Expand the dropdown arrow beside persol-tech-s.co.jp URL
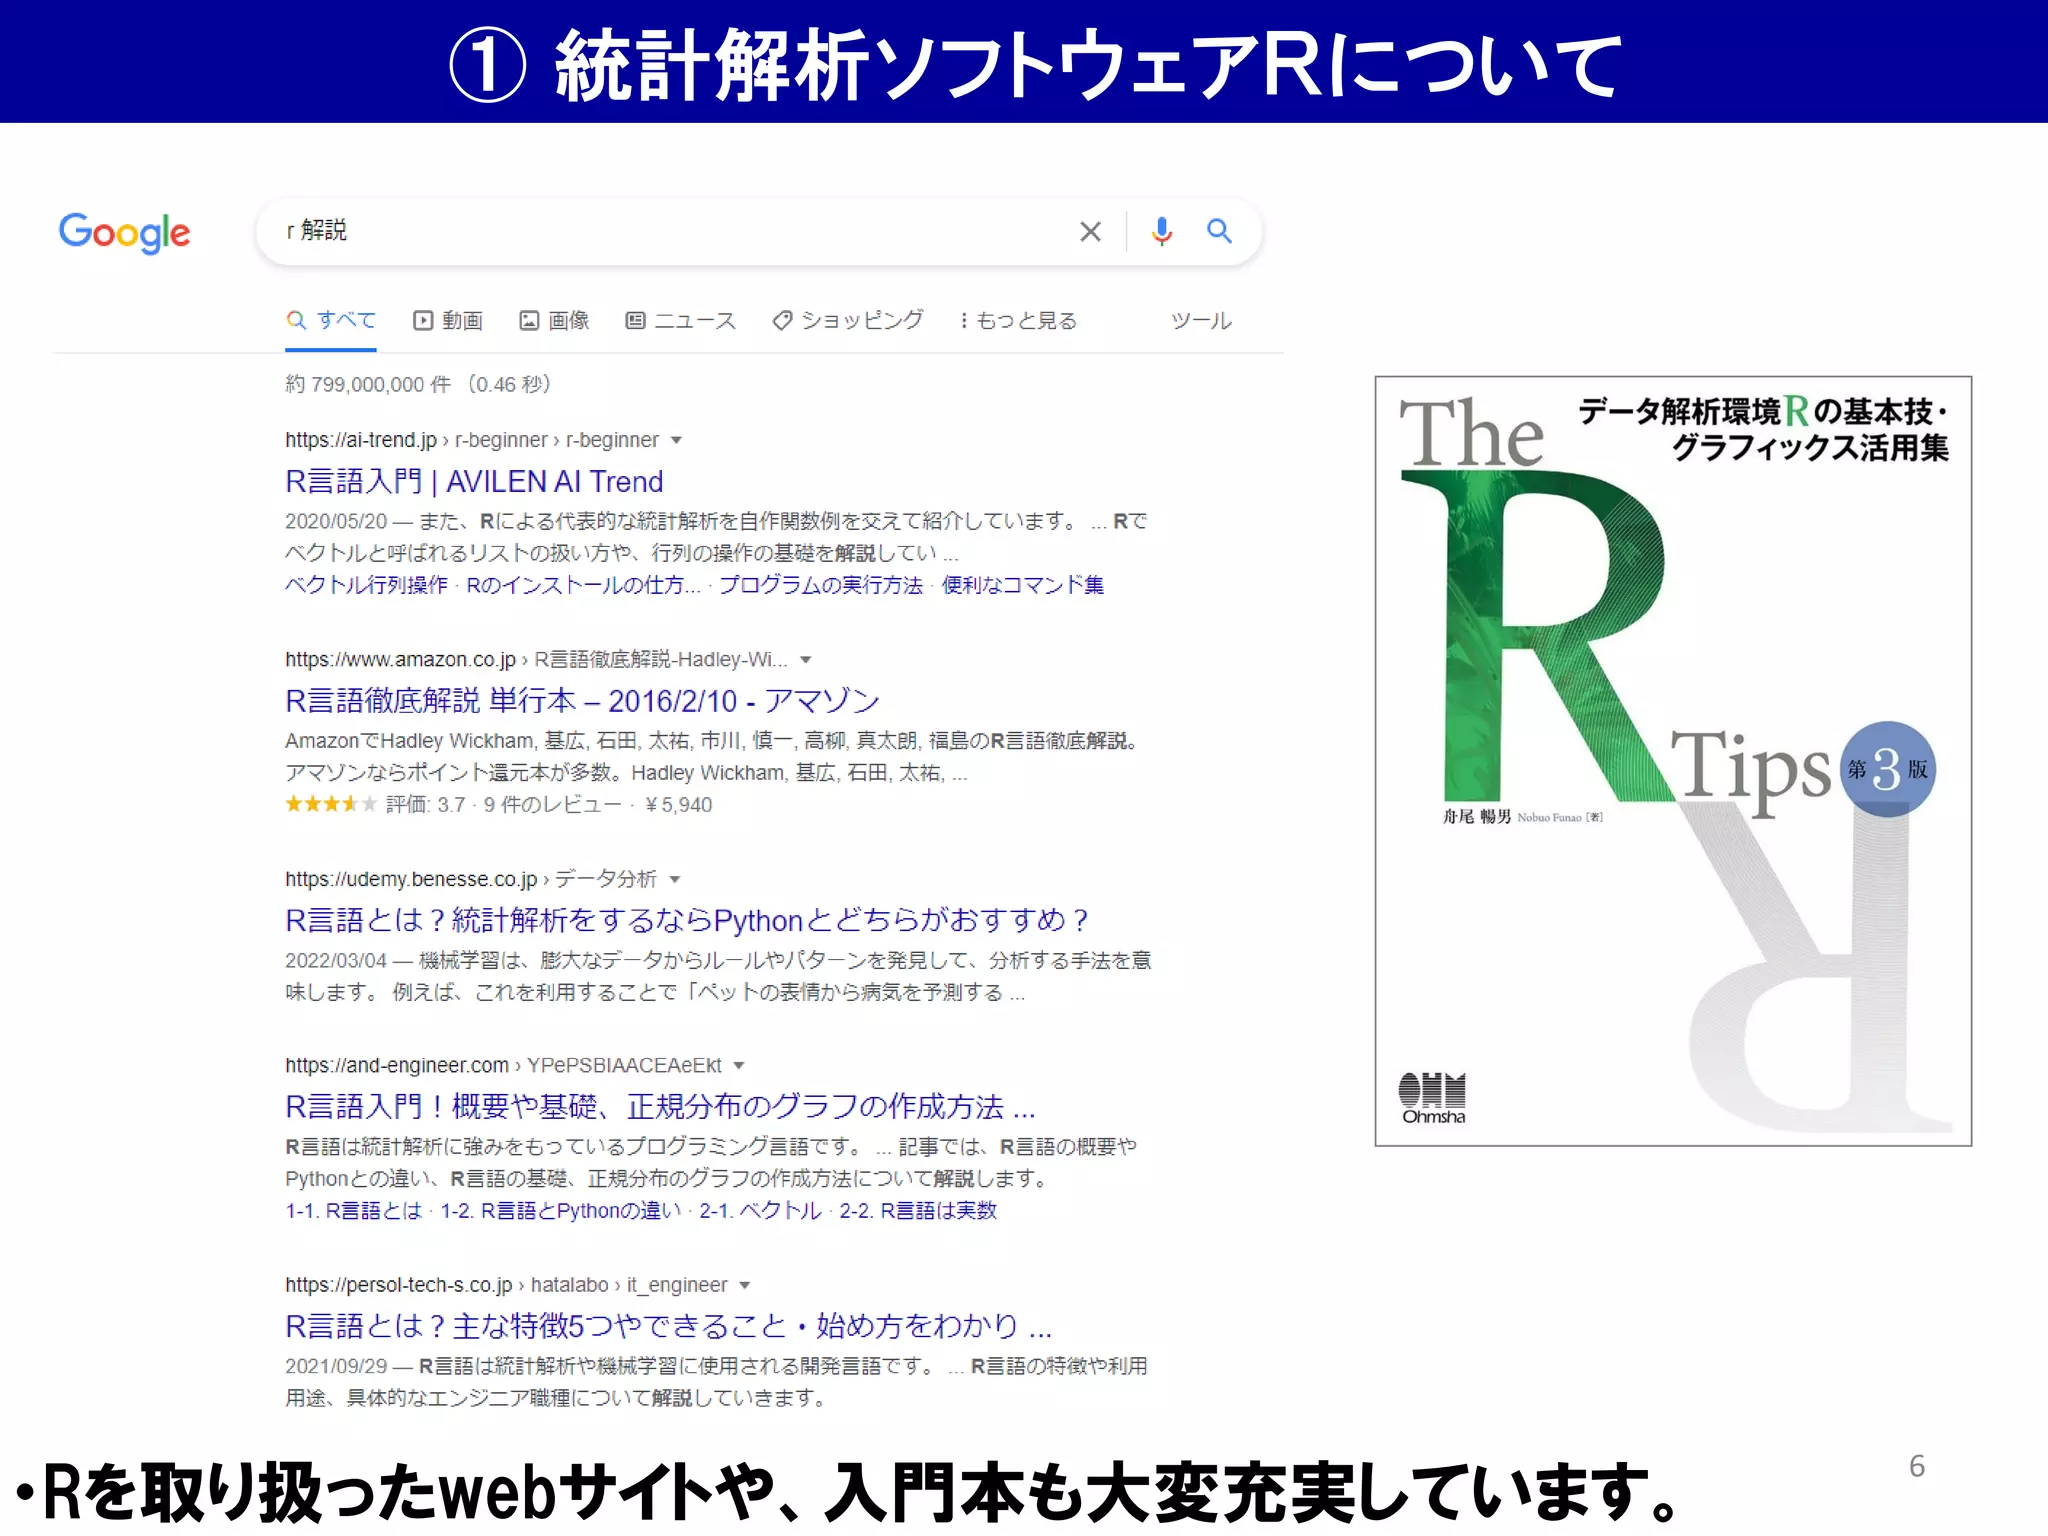2048x1536 pixels. 745,1286
